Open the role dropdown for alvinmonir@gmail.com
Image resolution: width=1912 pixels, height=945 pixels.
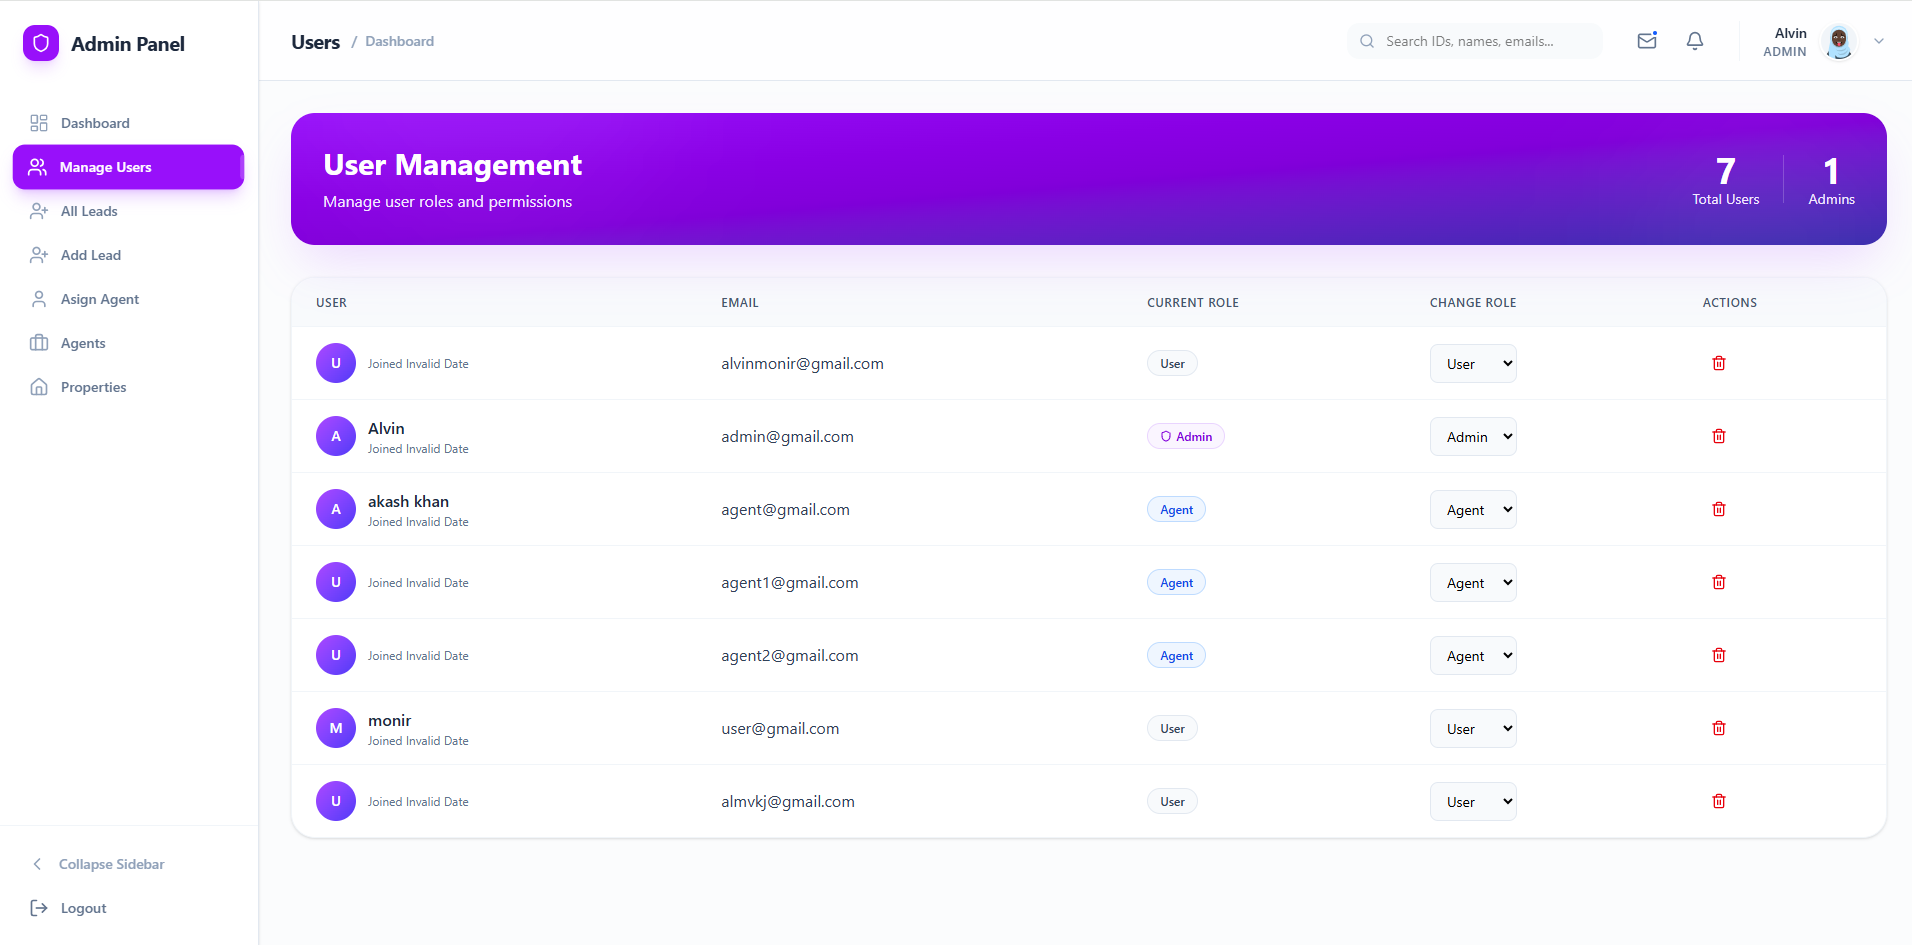coord(1471,363)
